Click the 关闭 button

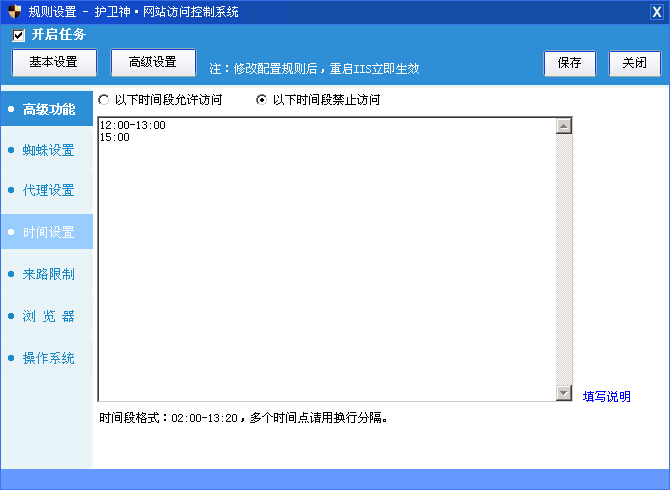coord(635,63)
